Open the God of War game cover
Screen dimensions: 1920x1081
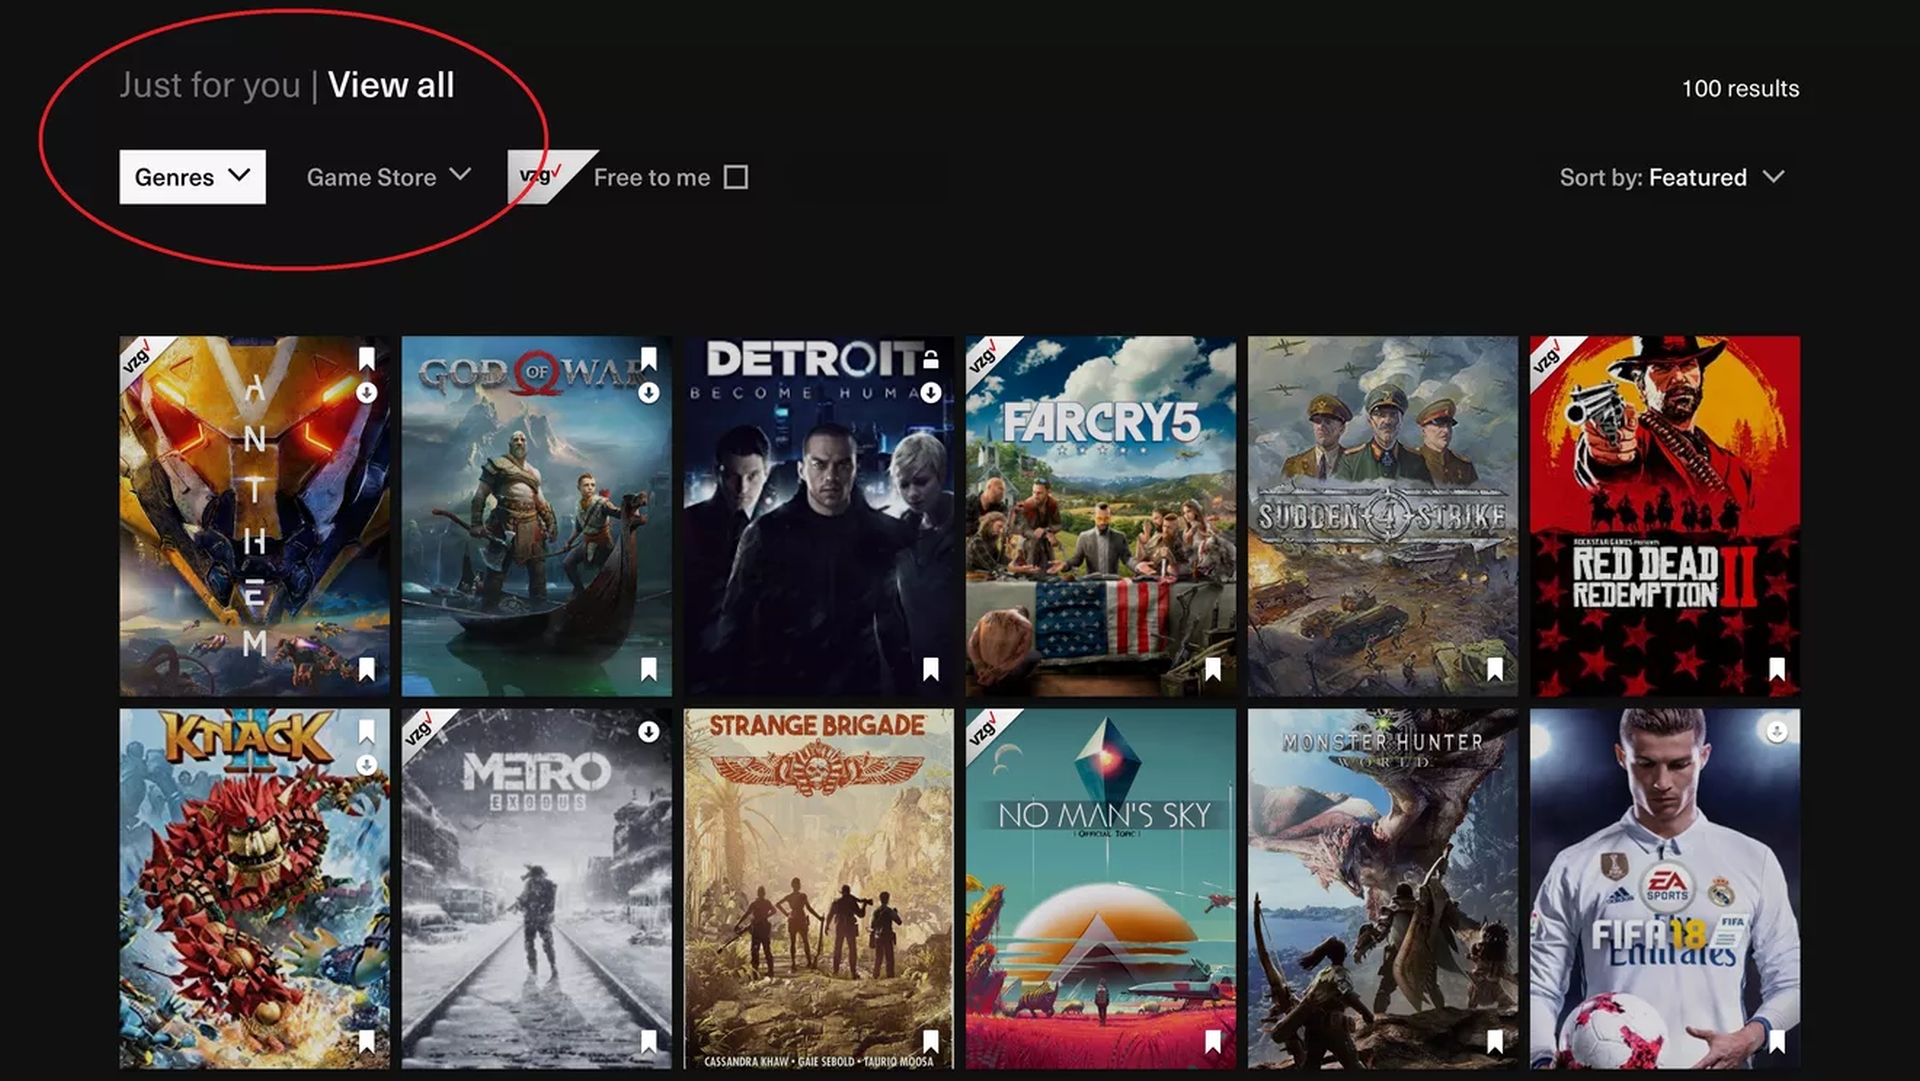coord(537,516)
